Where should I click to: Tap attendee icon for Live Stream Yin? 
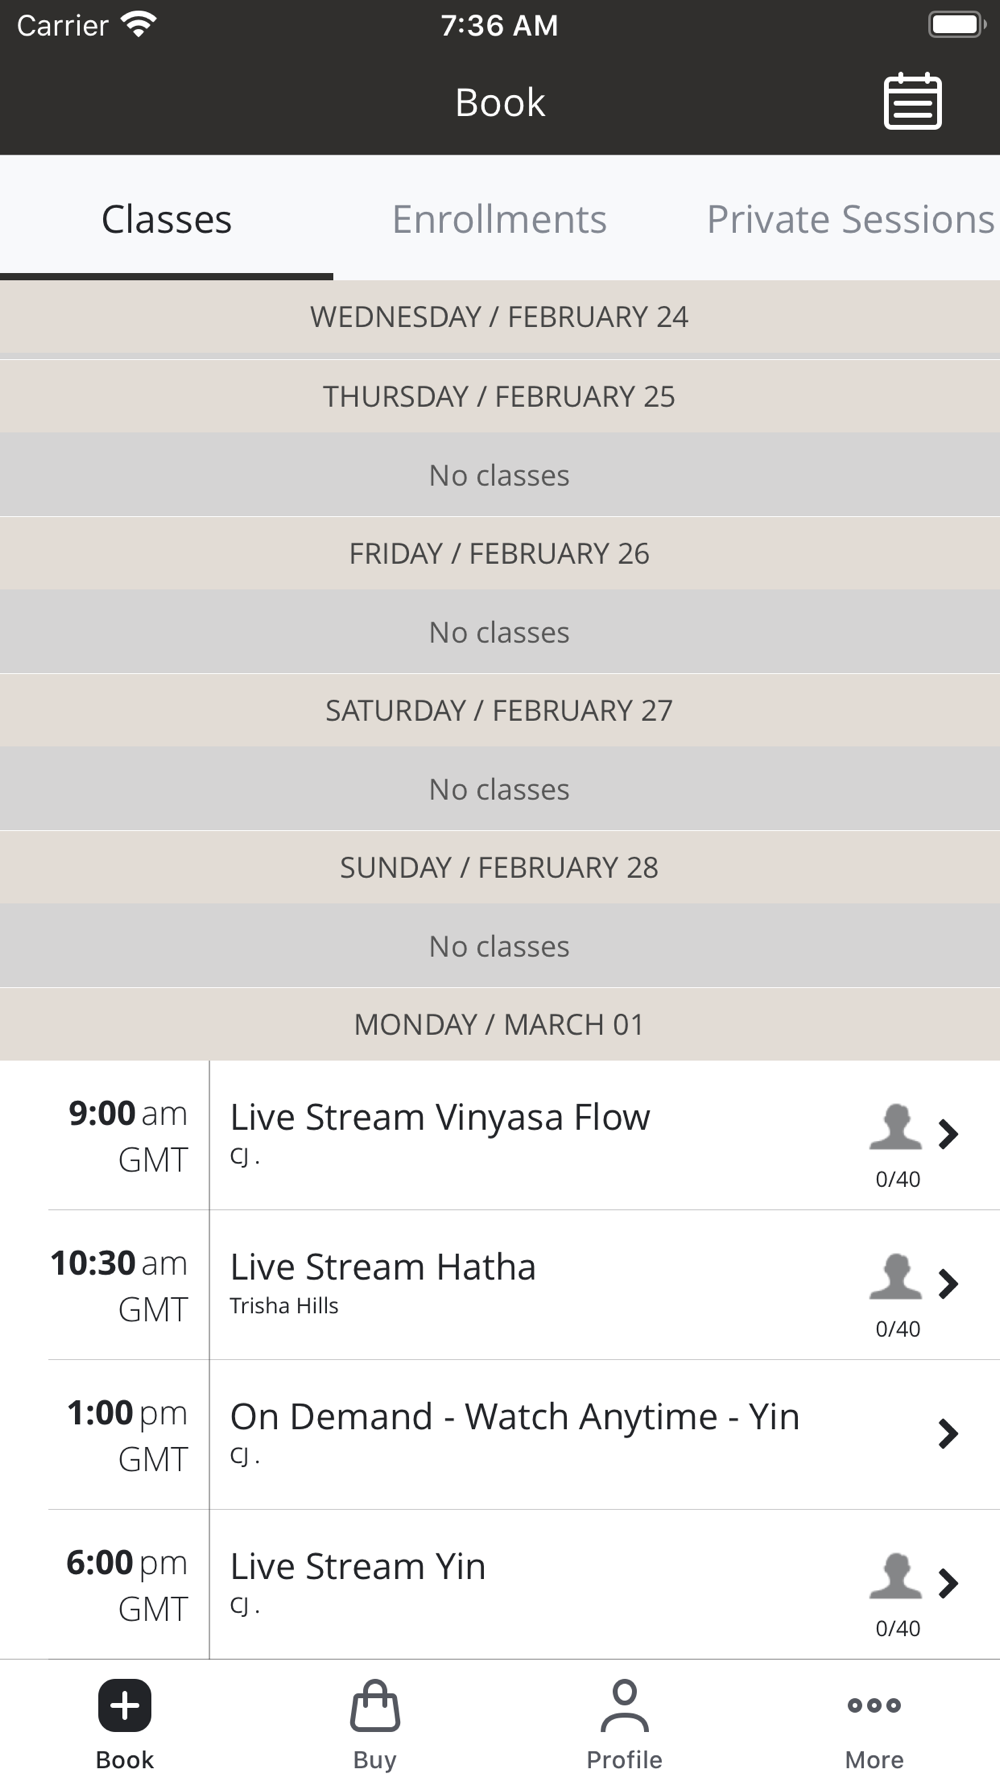point(895,1576)
